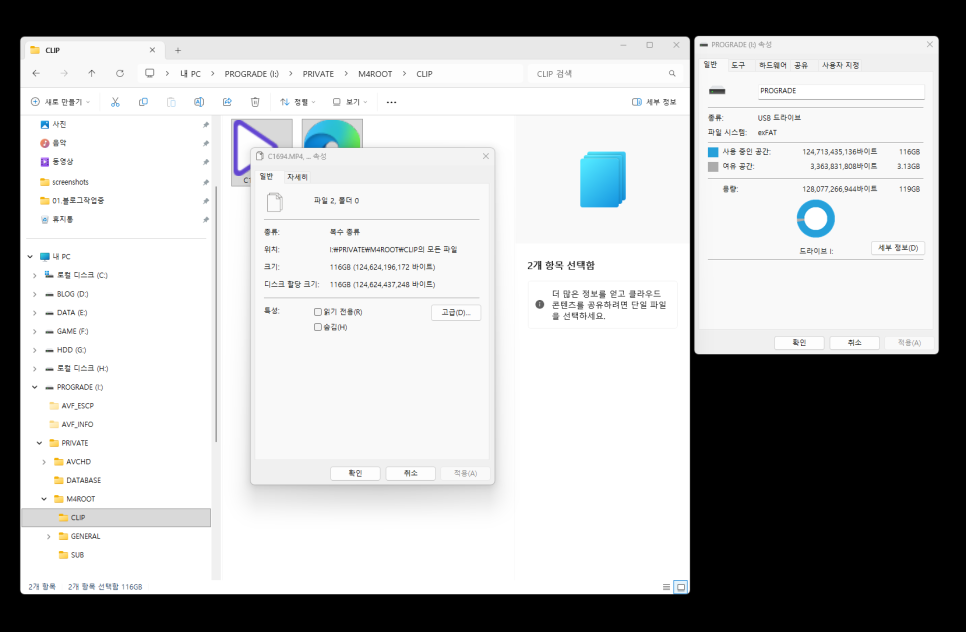Open the 정렬 sort dropdown
966x632 pixels.
298,102
